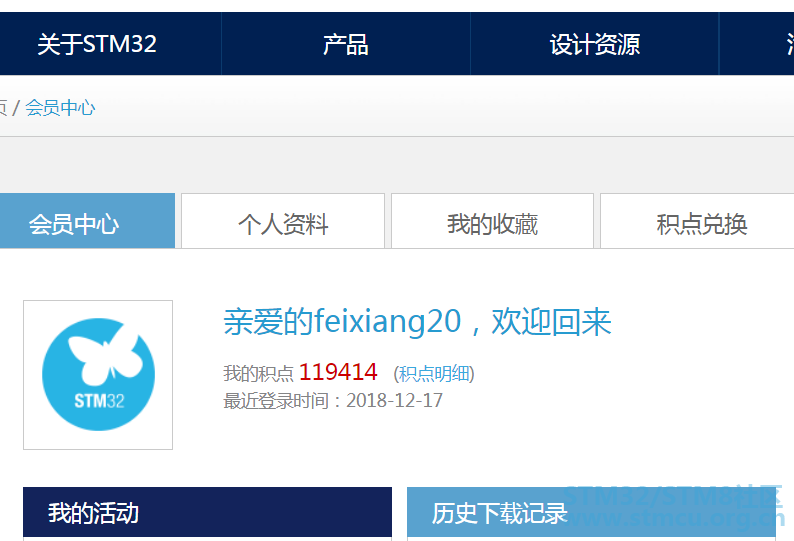
Task: Click the 最近登录时间 label
Action: tap(276, 401)
